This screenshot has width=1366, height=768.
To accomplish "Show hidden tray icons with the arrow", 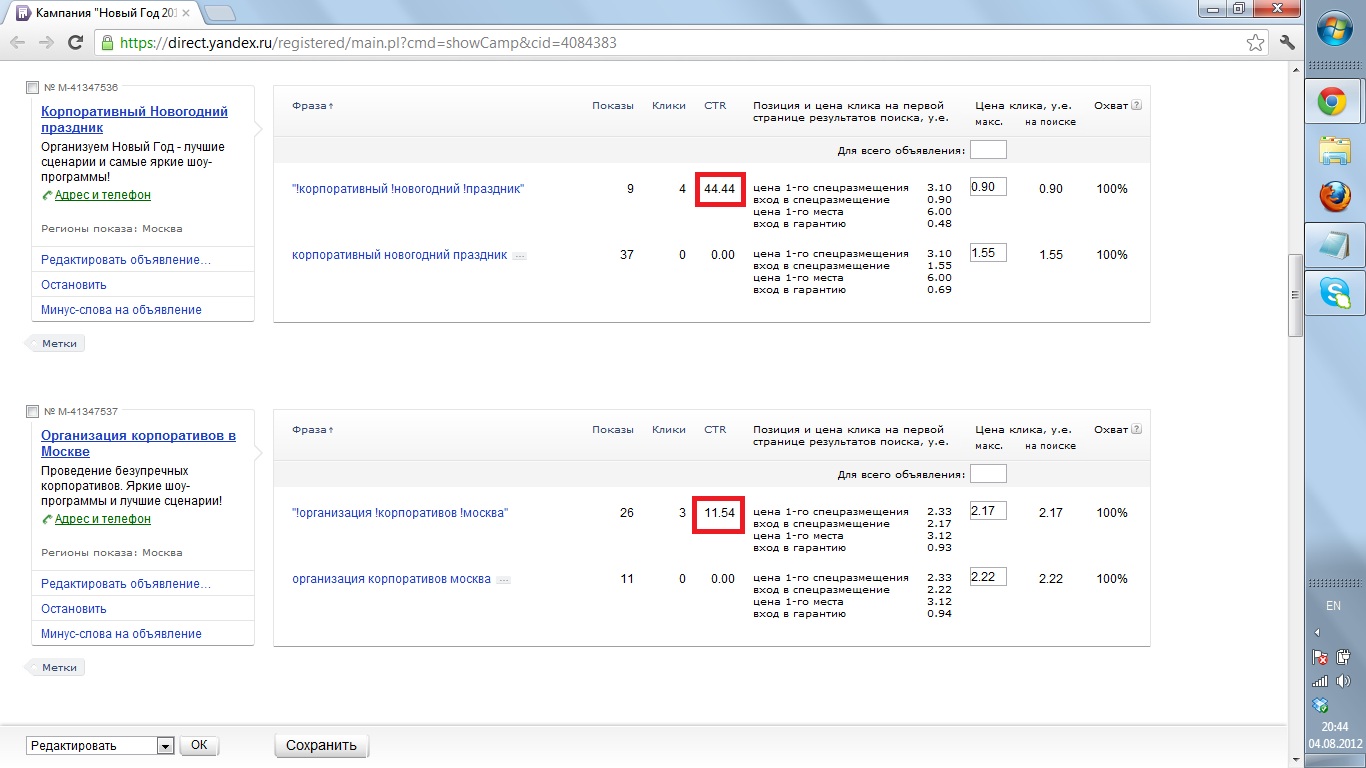I will pos(1317,632).
